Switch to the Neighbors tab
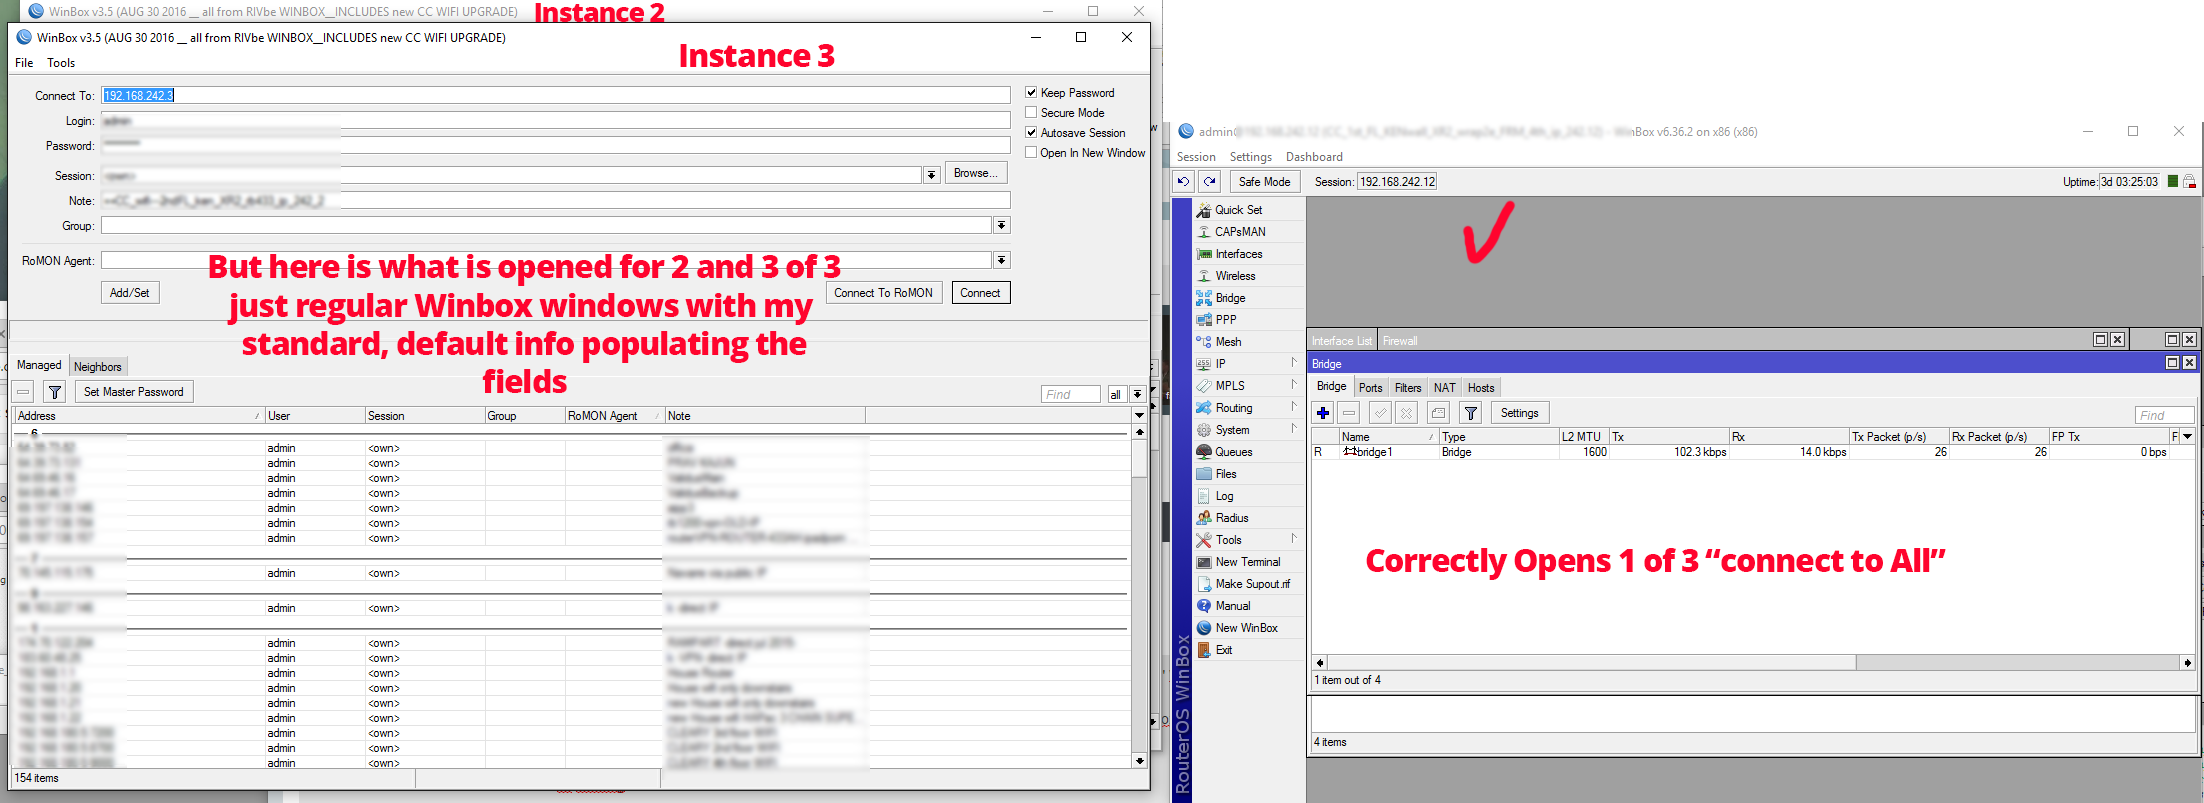The width and height of the screenshot is (2204, 803). coord(98,367)
